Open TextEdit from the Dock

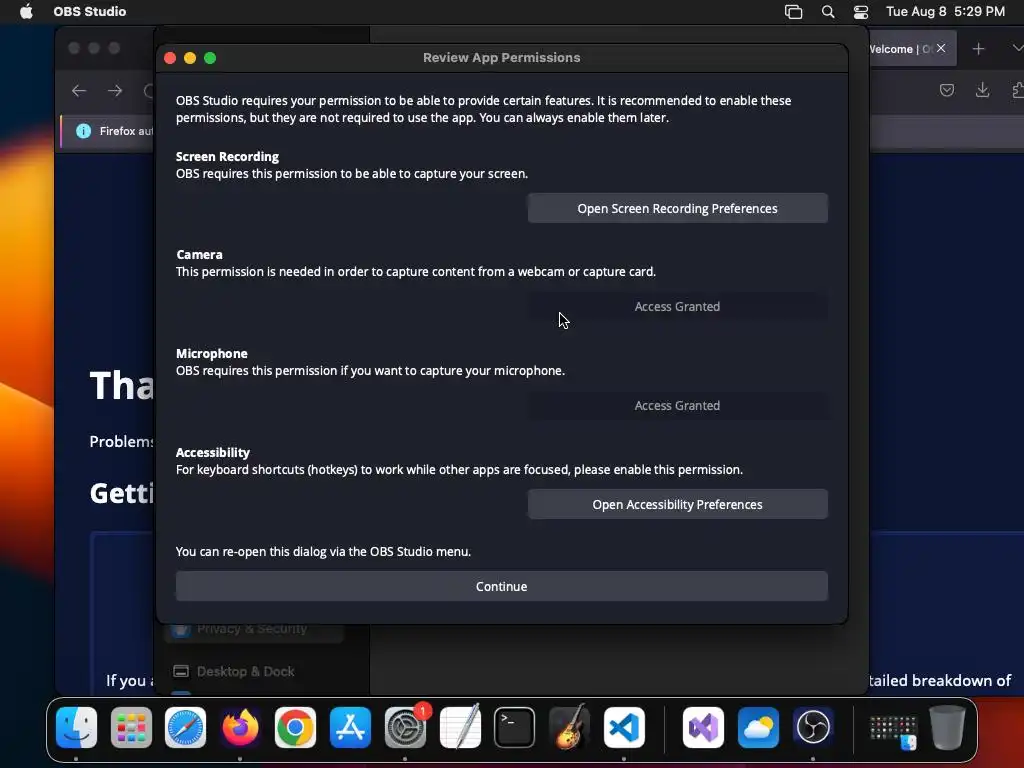click(x=460, y=727)
